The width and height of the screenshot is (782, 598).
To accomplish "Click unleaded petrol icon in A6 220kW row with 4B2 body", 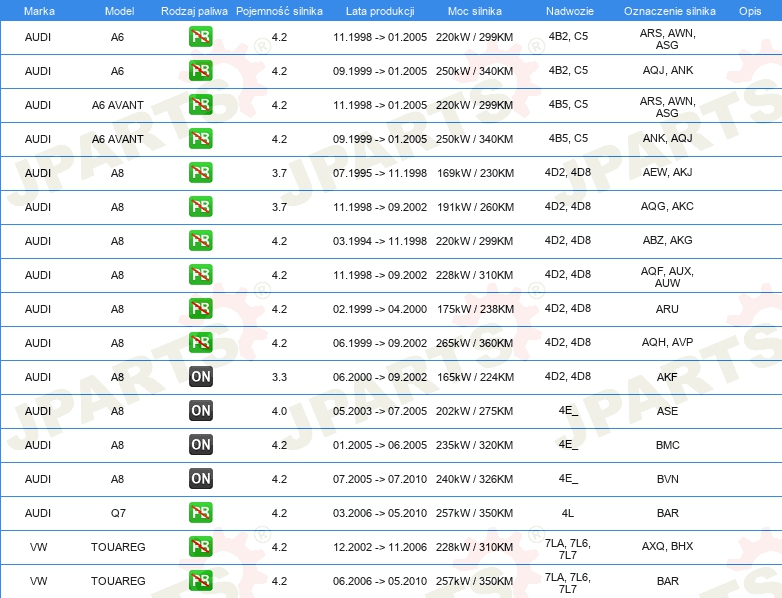I will click(200, 37).
